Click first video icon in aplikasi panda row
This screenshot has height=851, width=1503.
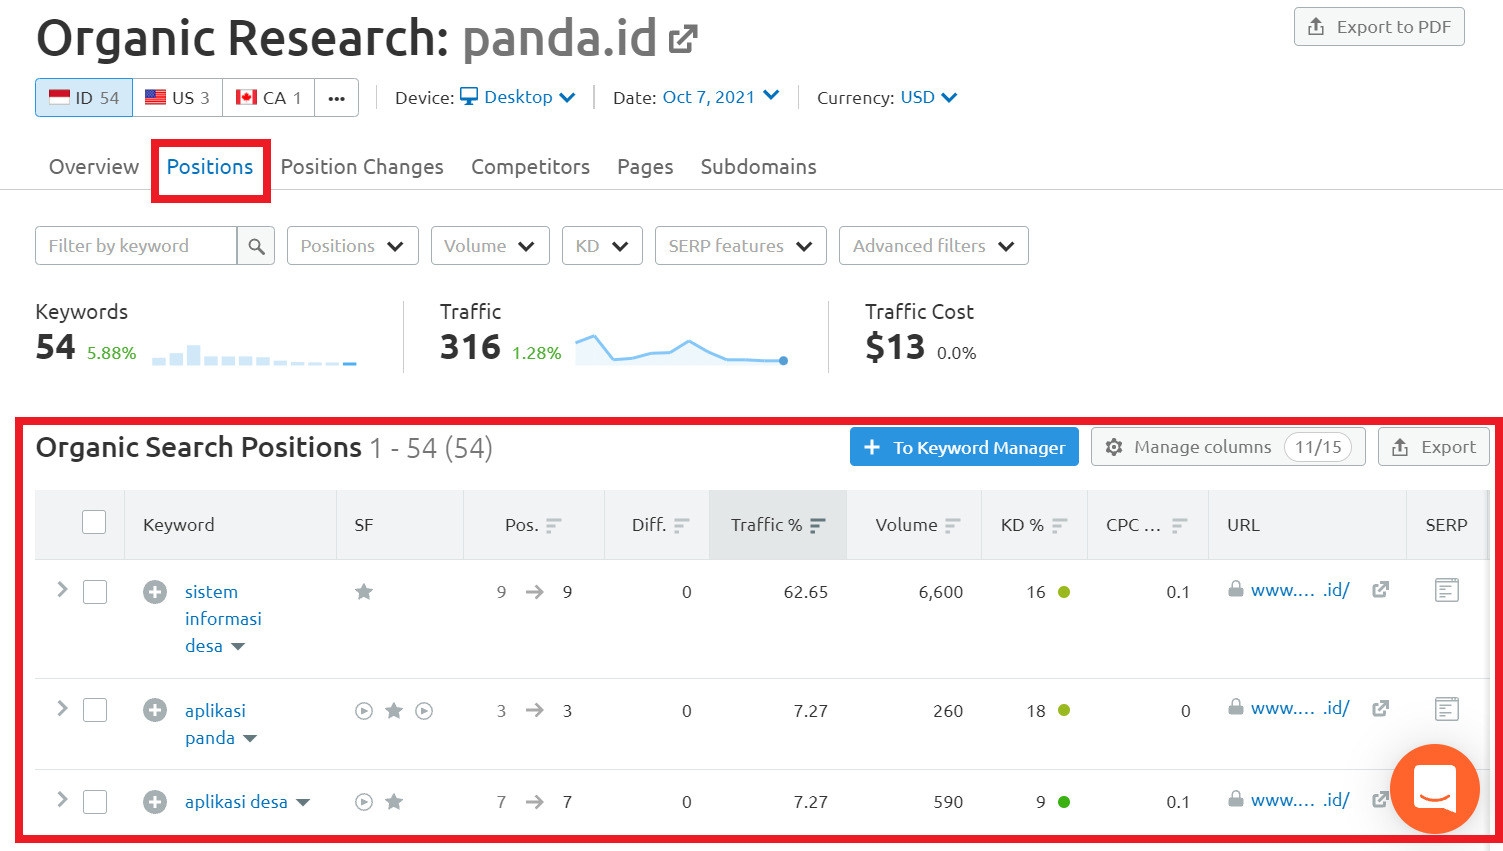point(364,711)
